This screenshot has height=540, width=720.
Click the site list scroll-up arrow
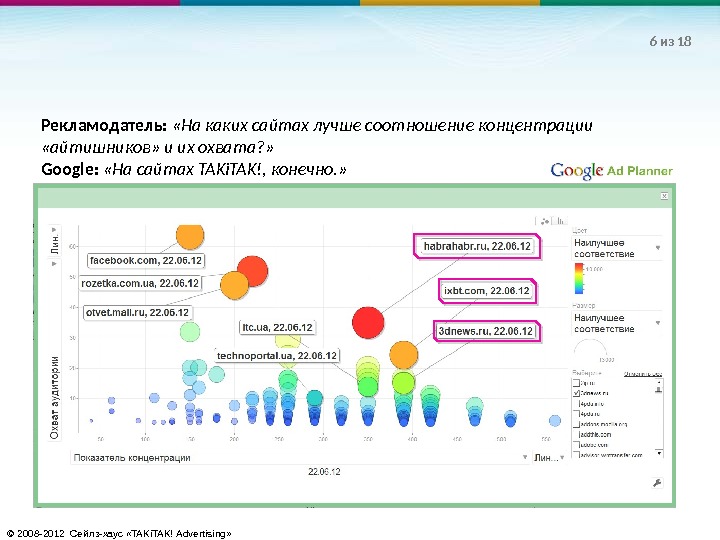[x=659, y=382]
